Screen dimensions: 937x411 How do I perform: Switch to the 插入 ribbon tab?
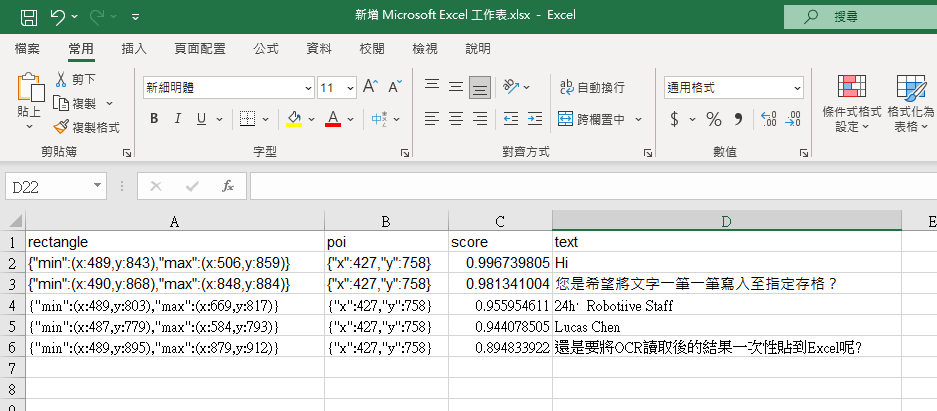[134, 49]
